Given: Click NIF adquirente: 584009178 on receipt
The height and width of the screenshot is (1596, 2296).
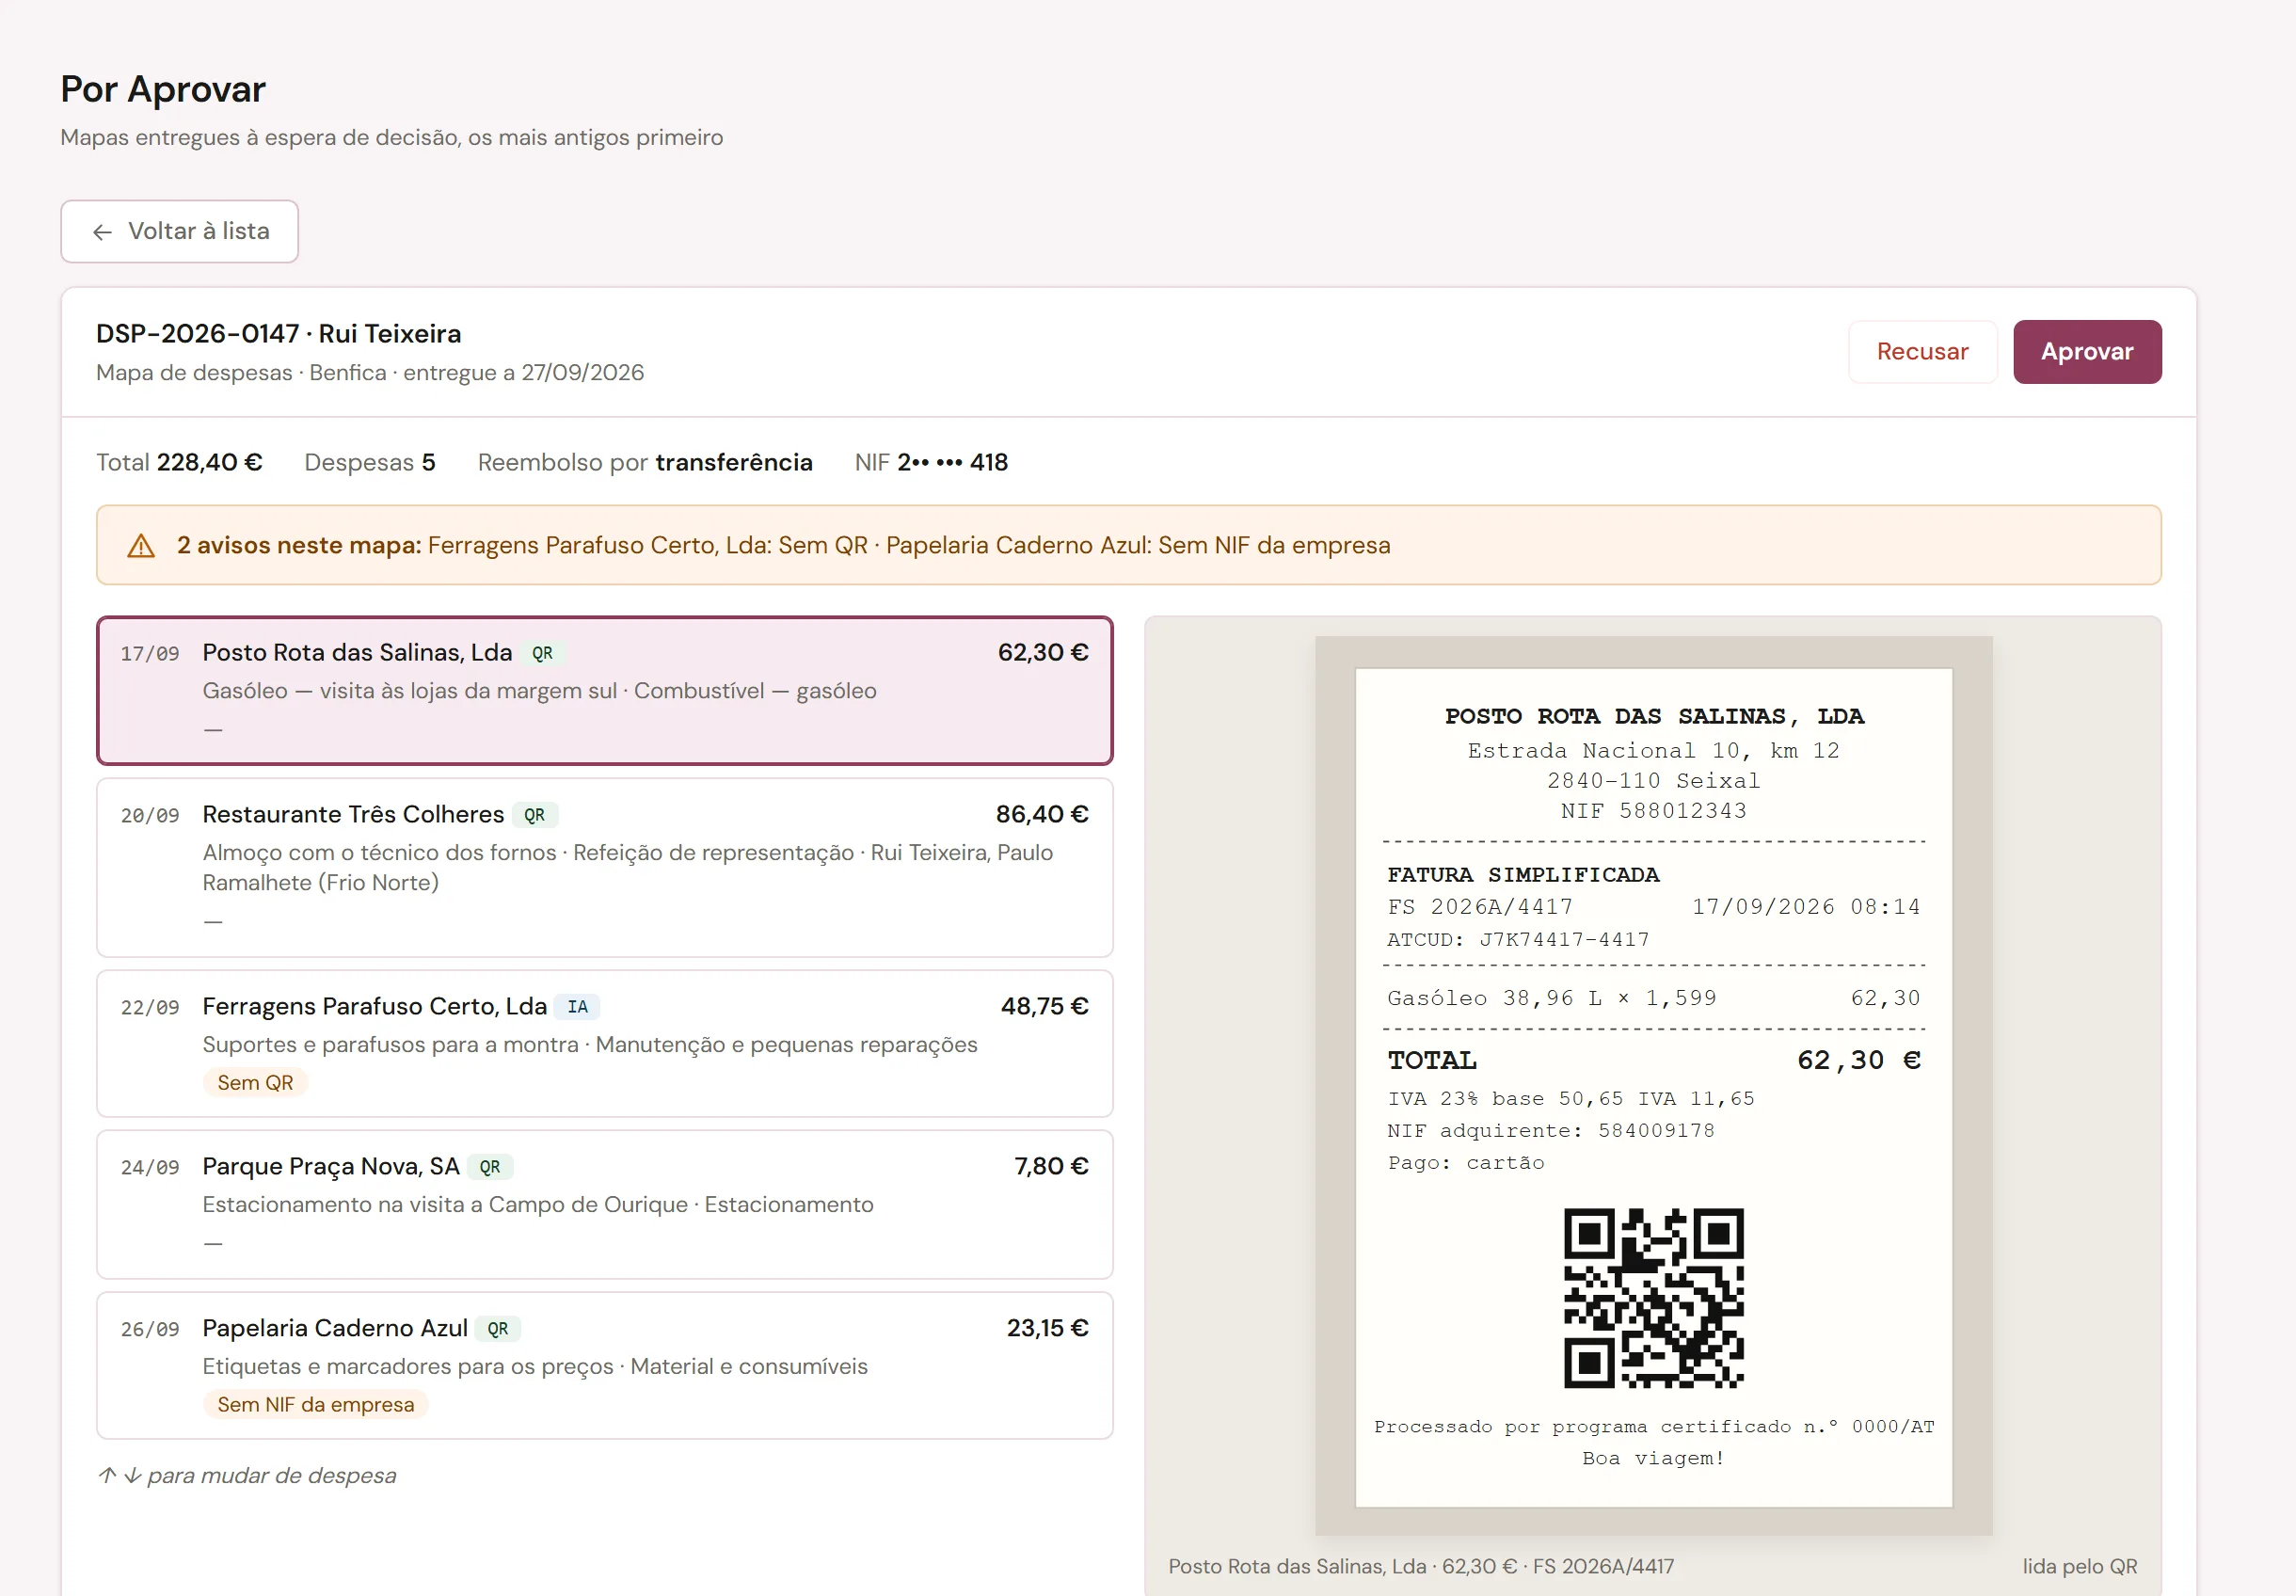Looking at the screenshot, I should click(x=1550, y=1131).
